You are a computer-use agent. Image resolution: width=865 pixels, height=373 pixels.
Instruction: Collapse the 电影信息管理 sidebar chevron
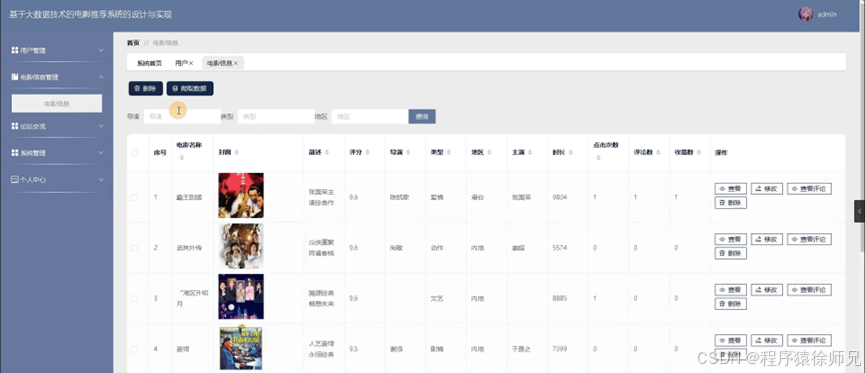coord(101,77)
